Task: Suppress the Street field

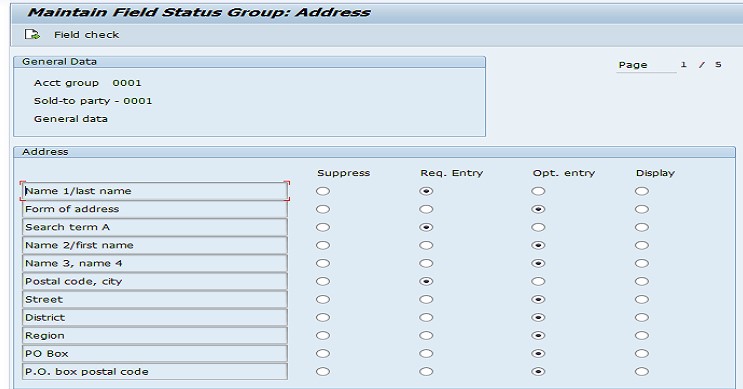Action: [x=323, y=299]
